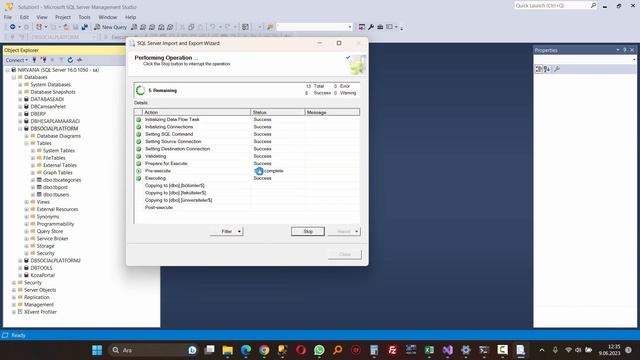Select the 'Pre-execute' action row
The height and width of the screenshot is (360, 640).
pyautogui.click(x=247, y=171)
